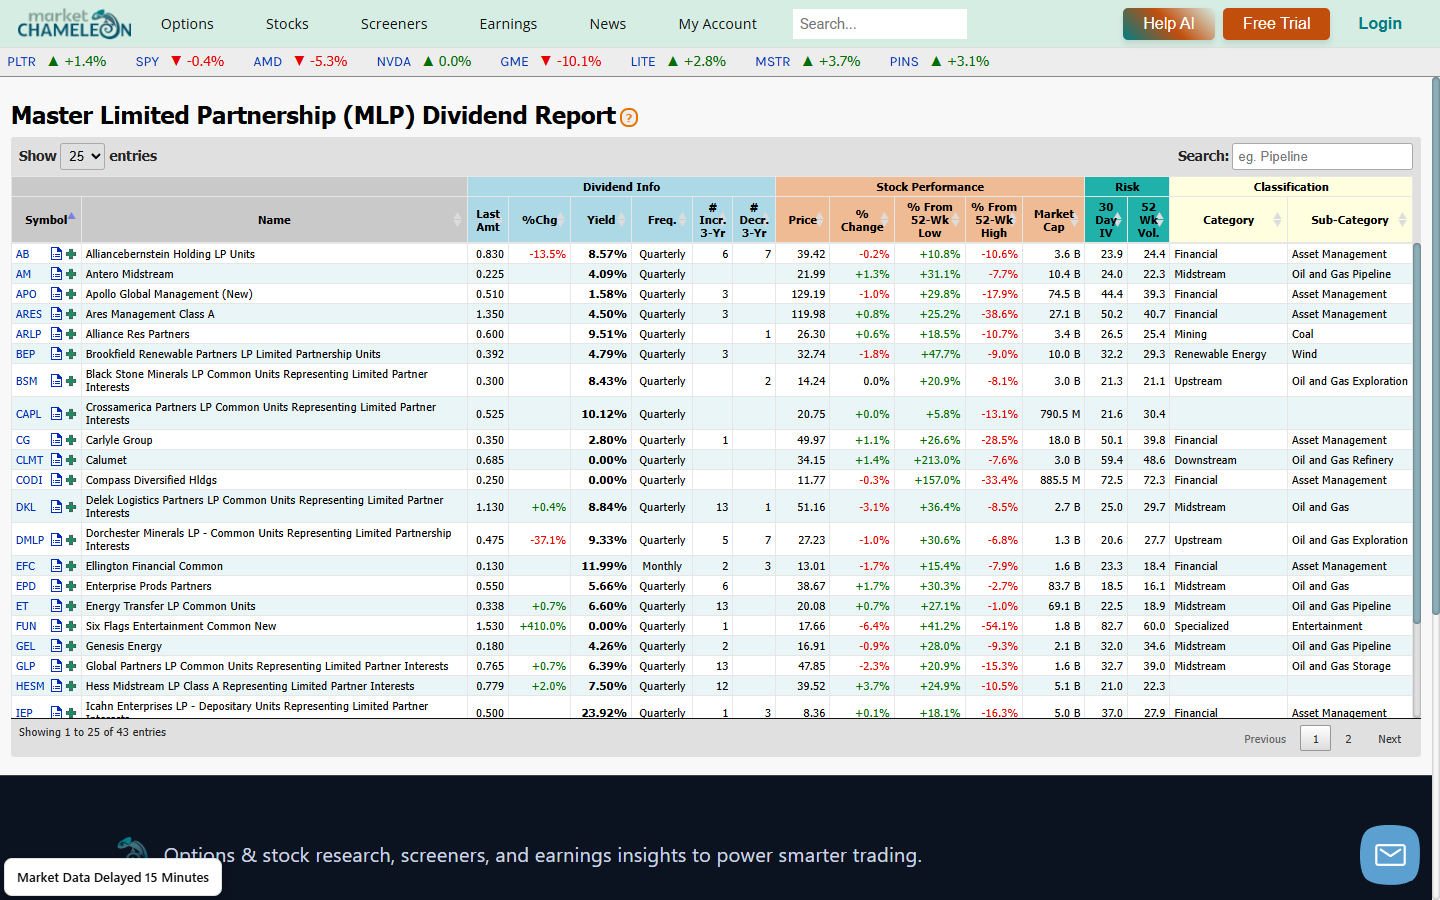1440x900 pixels.
Task: Sort by the Category column header
Action: click(x=1229, y=220)
